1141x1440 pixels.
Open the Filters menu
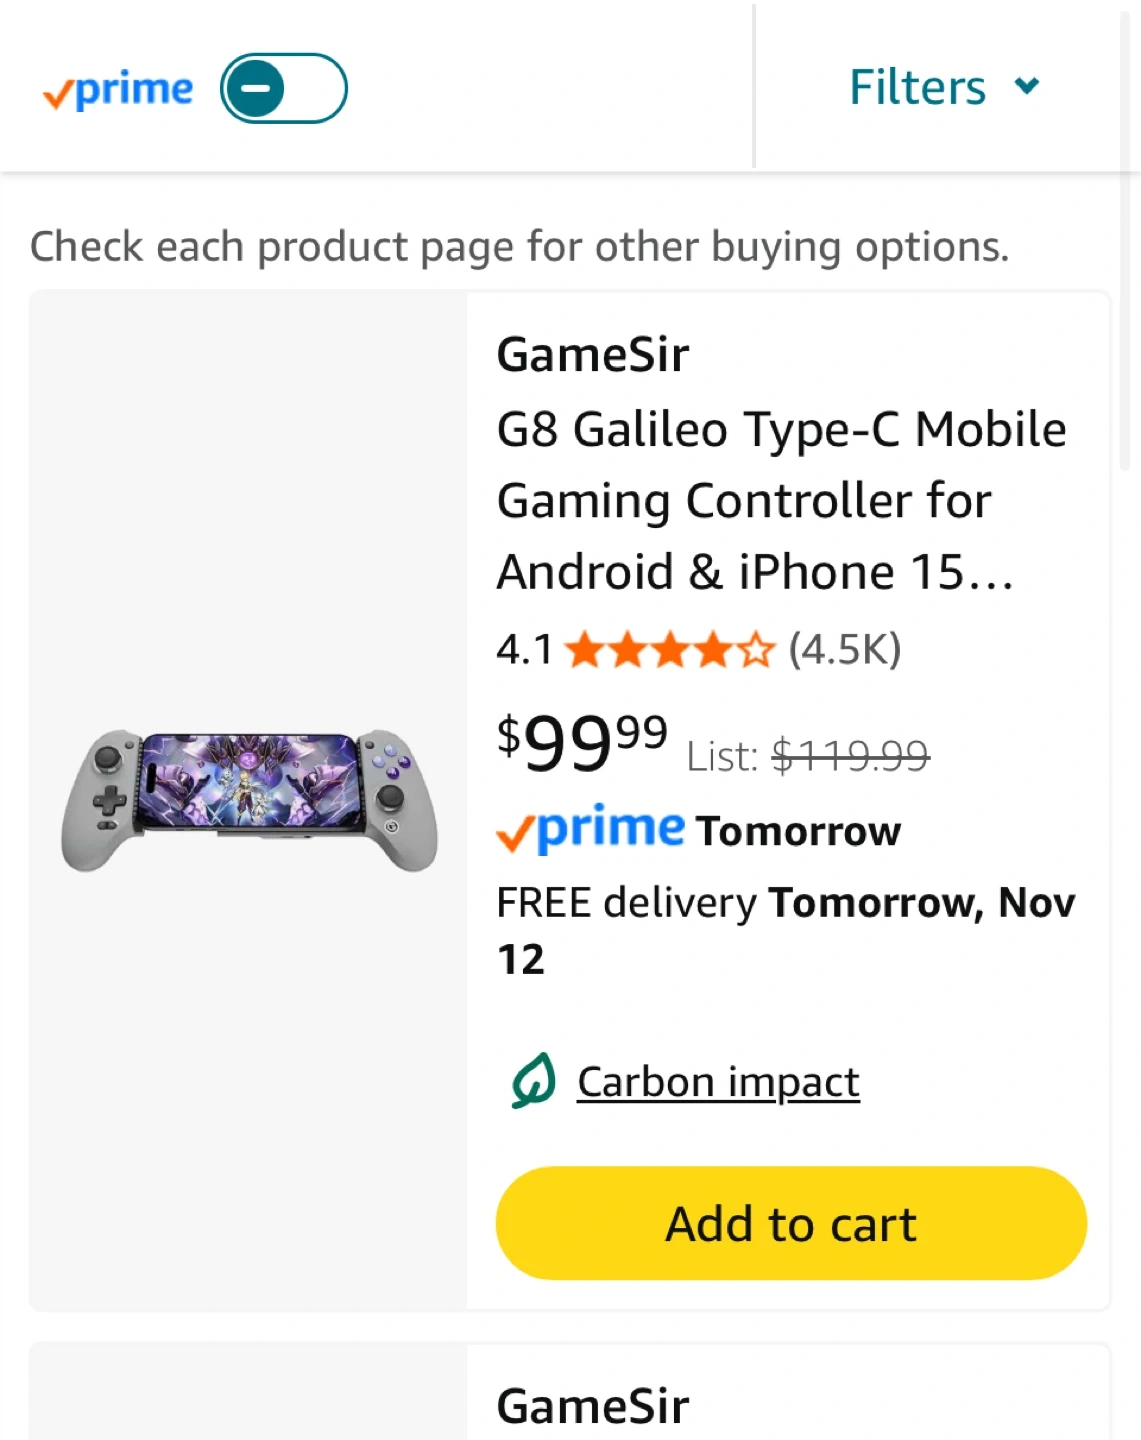(x=917, y=87)
